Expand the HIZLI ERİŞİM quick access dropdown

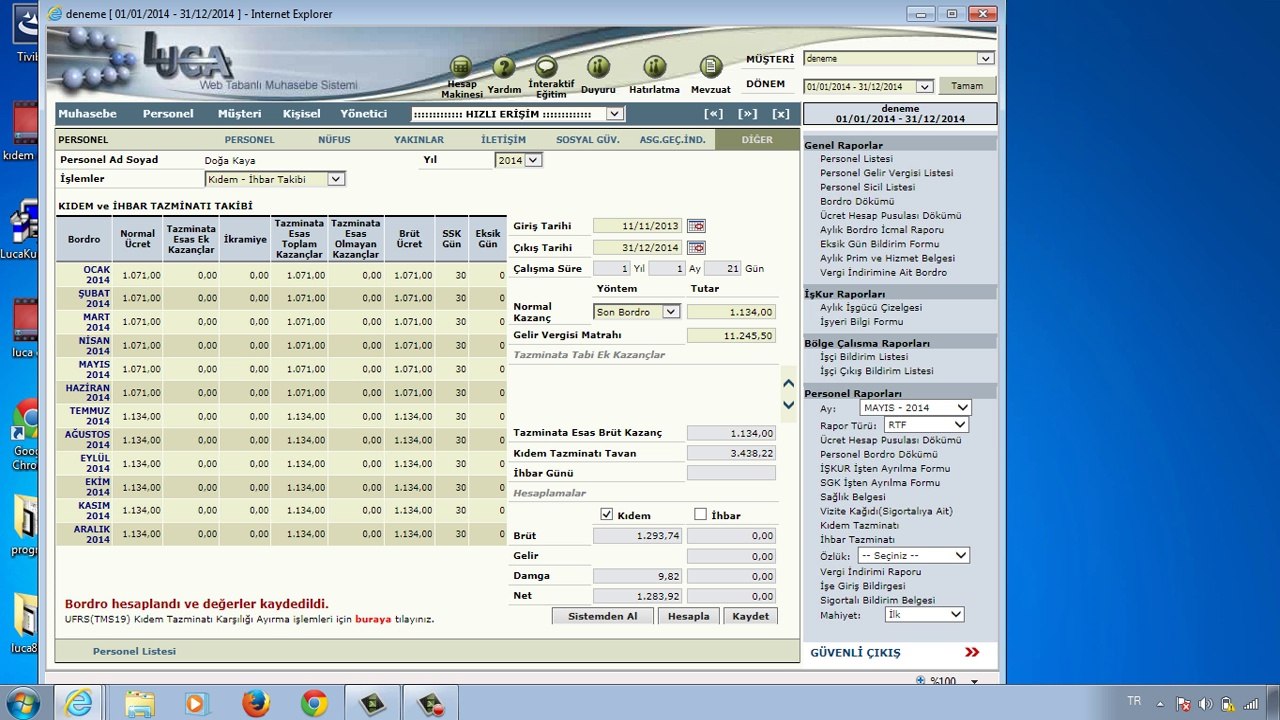(x=518, y=114)
